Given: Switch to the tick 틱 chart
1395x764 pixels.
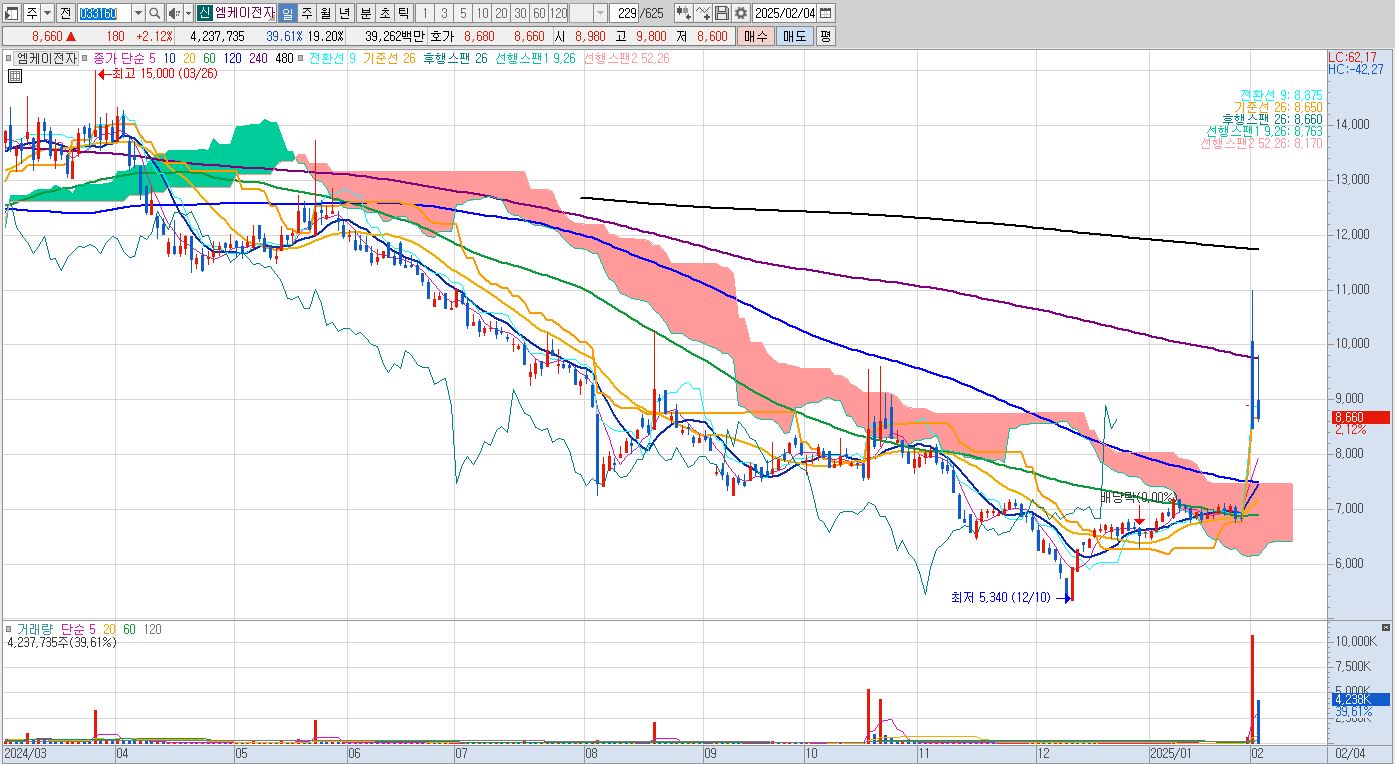Looking at the screenshot, I should [x=403, y=13].
